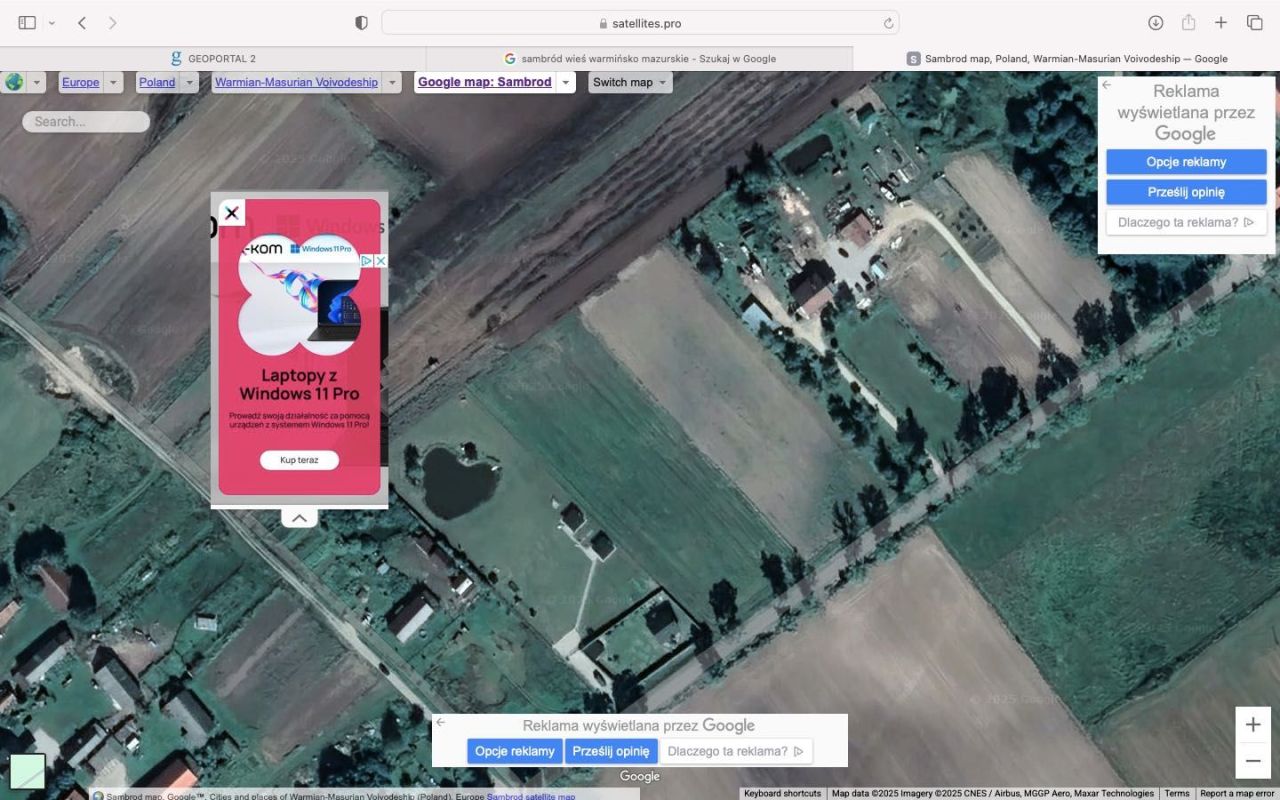Click the Google map: Sambrod link

click(485, 82)
